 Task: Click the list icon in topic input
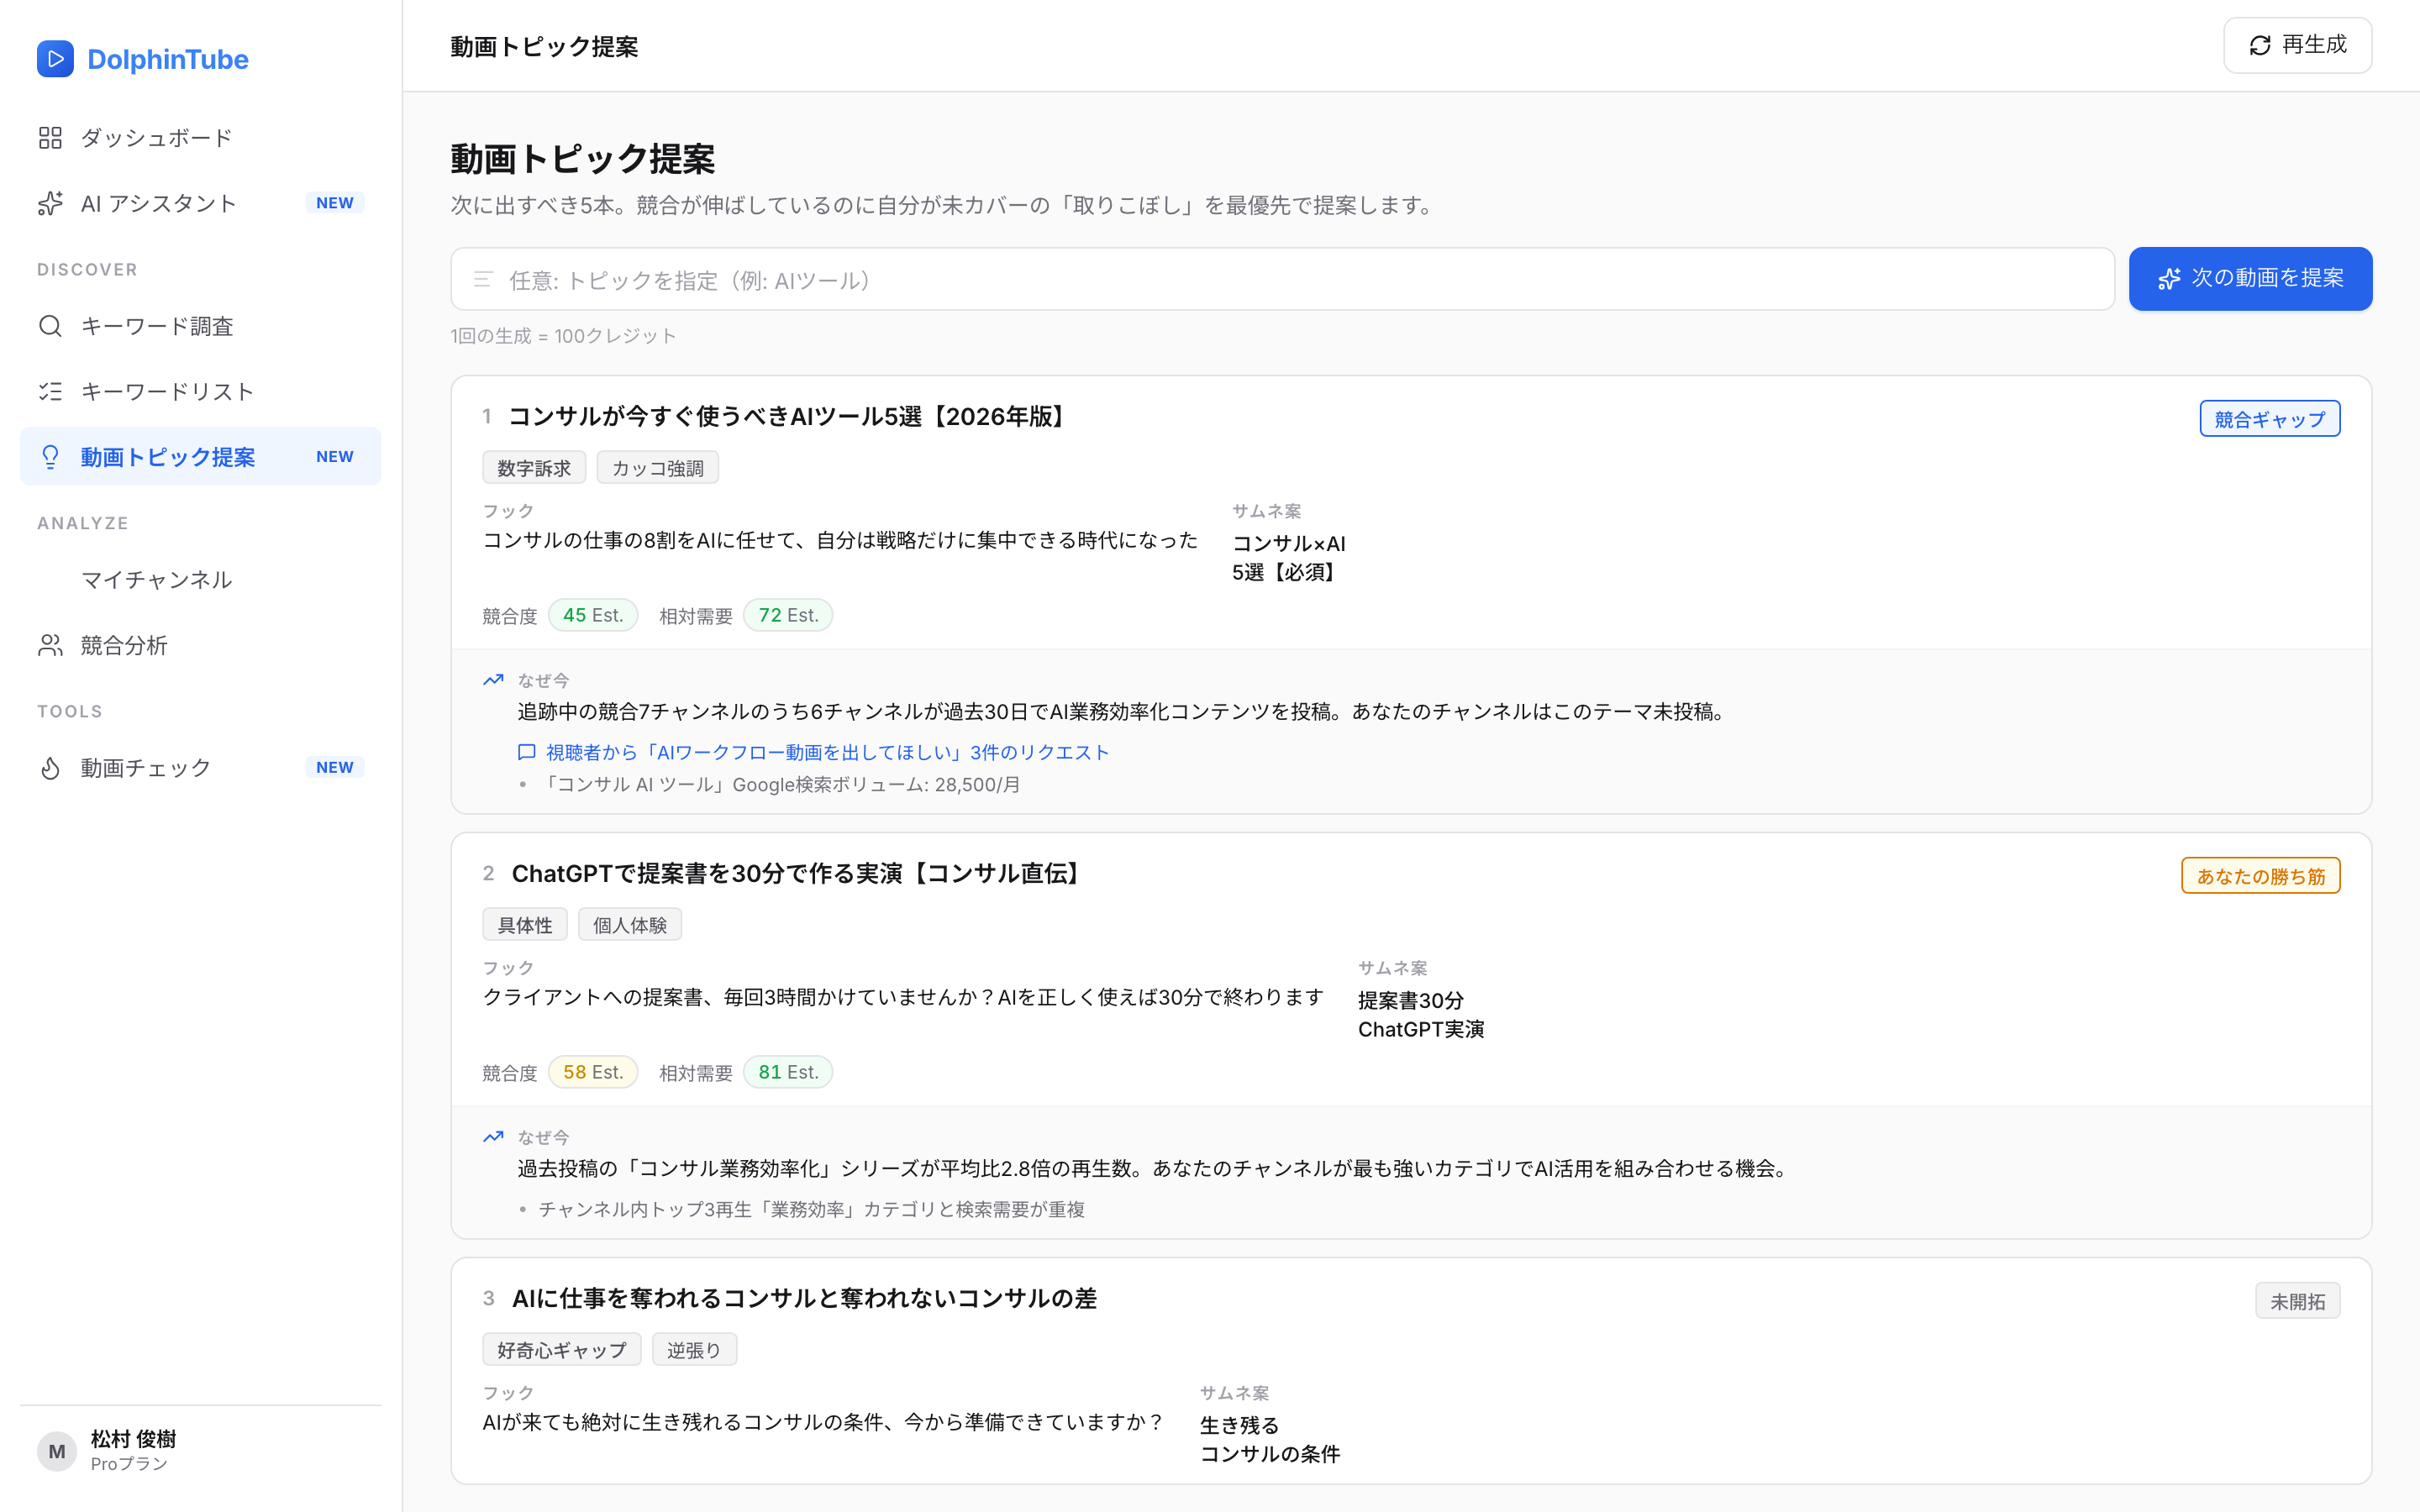[x=483, y=279]
